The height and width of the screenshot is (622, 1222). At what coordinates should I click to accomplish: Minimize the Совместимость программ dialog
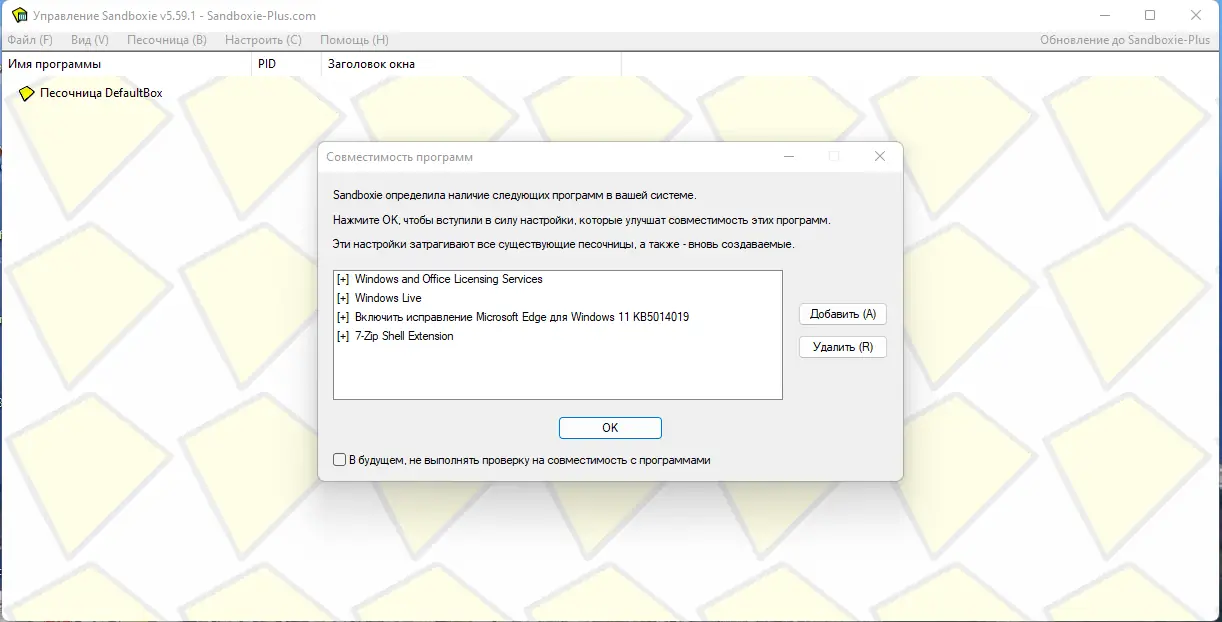(x=789, y=157)
